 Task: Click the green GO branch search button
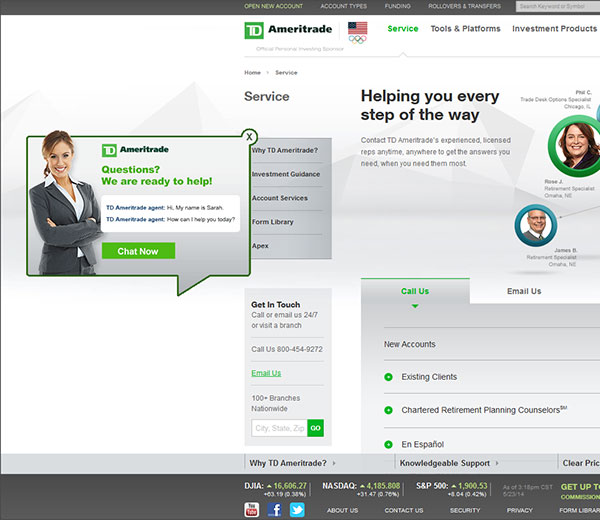315,428
